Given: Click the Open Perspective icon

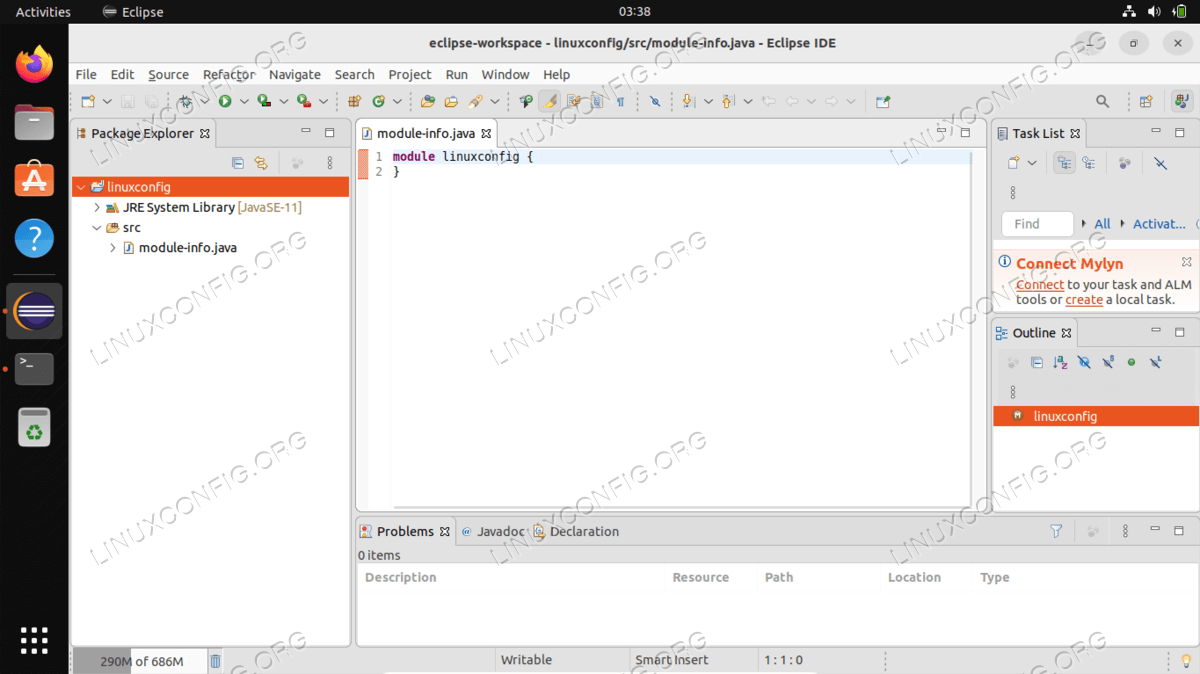Looking at the screenshot, I should [x=1146, y=101].
